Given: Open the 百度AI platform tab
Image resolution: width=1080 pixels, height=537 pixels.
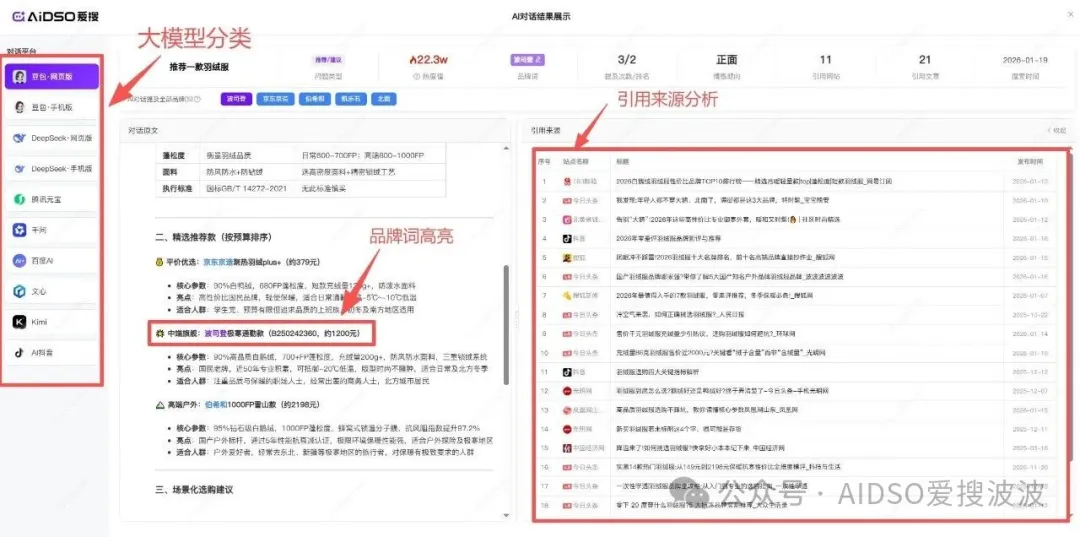Looking at the screenshot, I should tap(53, 261).
